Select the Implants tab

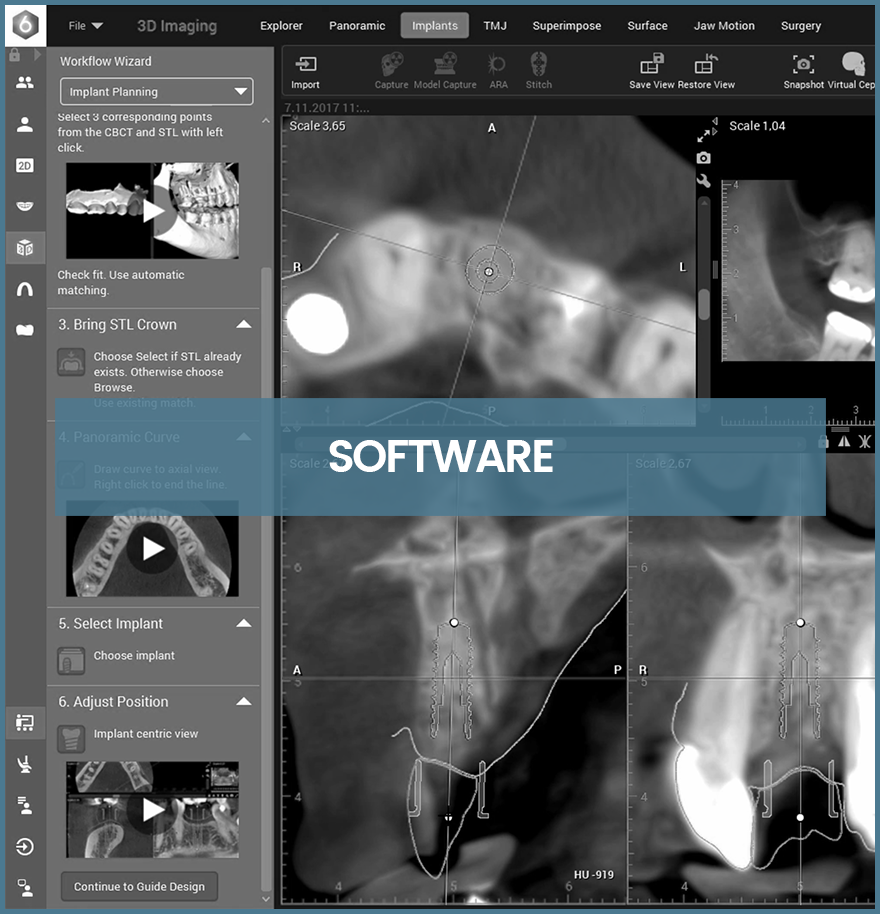[x=435, y=26]
